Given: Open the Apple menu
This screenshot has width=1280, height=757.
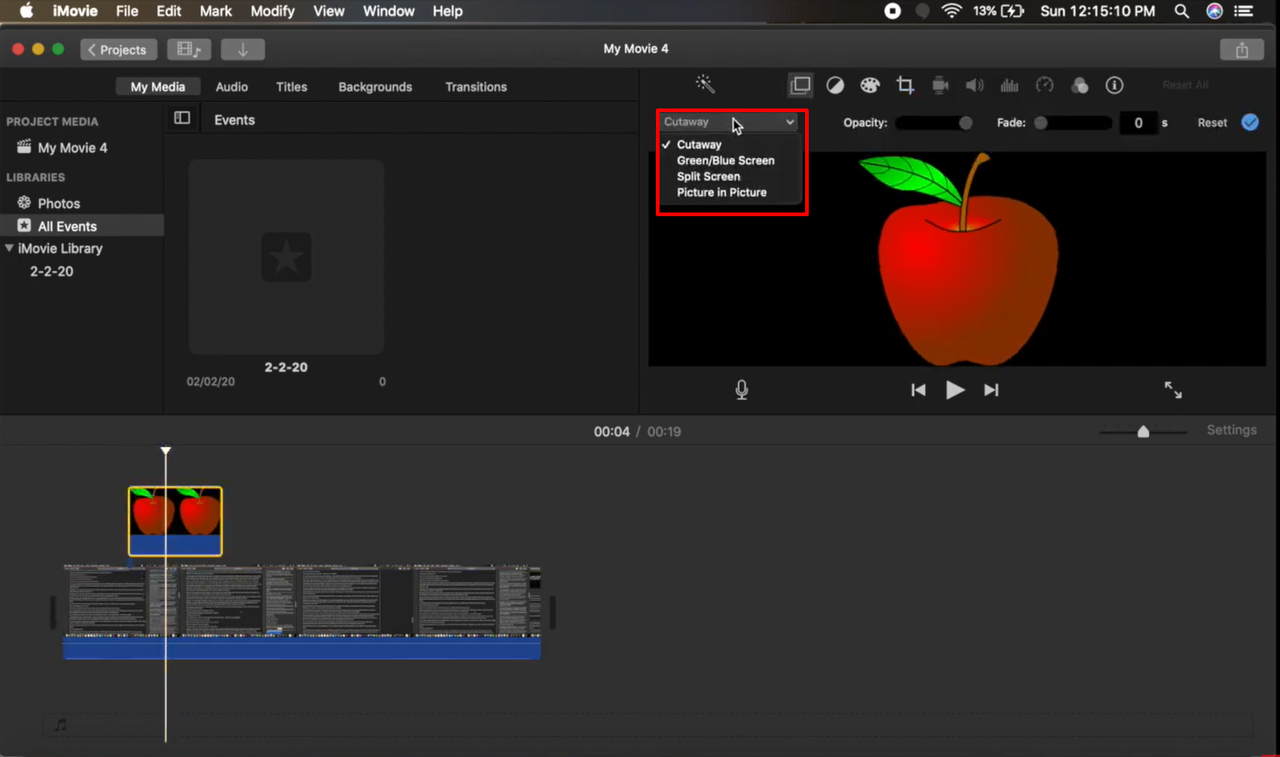Looking at the screenshot, I should (x=27, y=11).
